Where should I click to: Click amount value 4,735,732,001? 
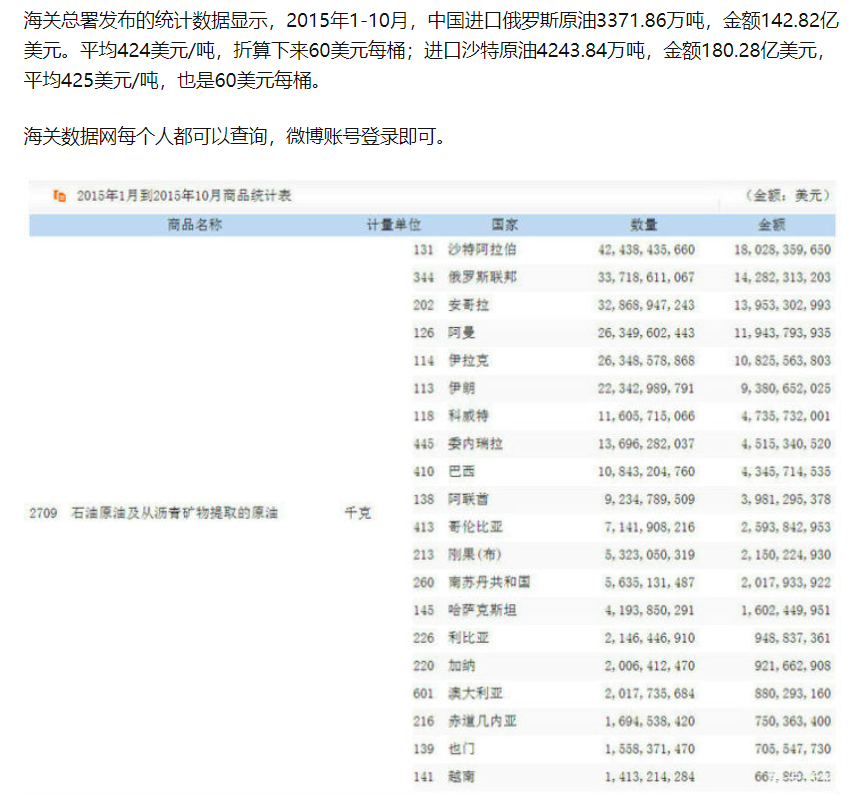click(786, 416)
